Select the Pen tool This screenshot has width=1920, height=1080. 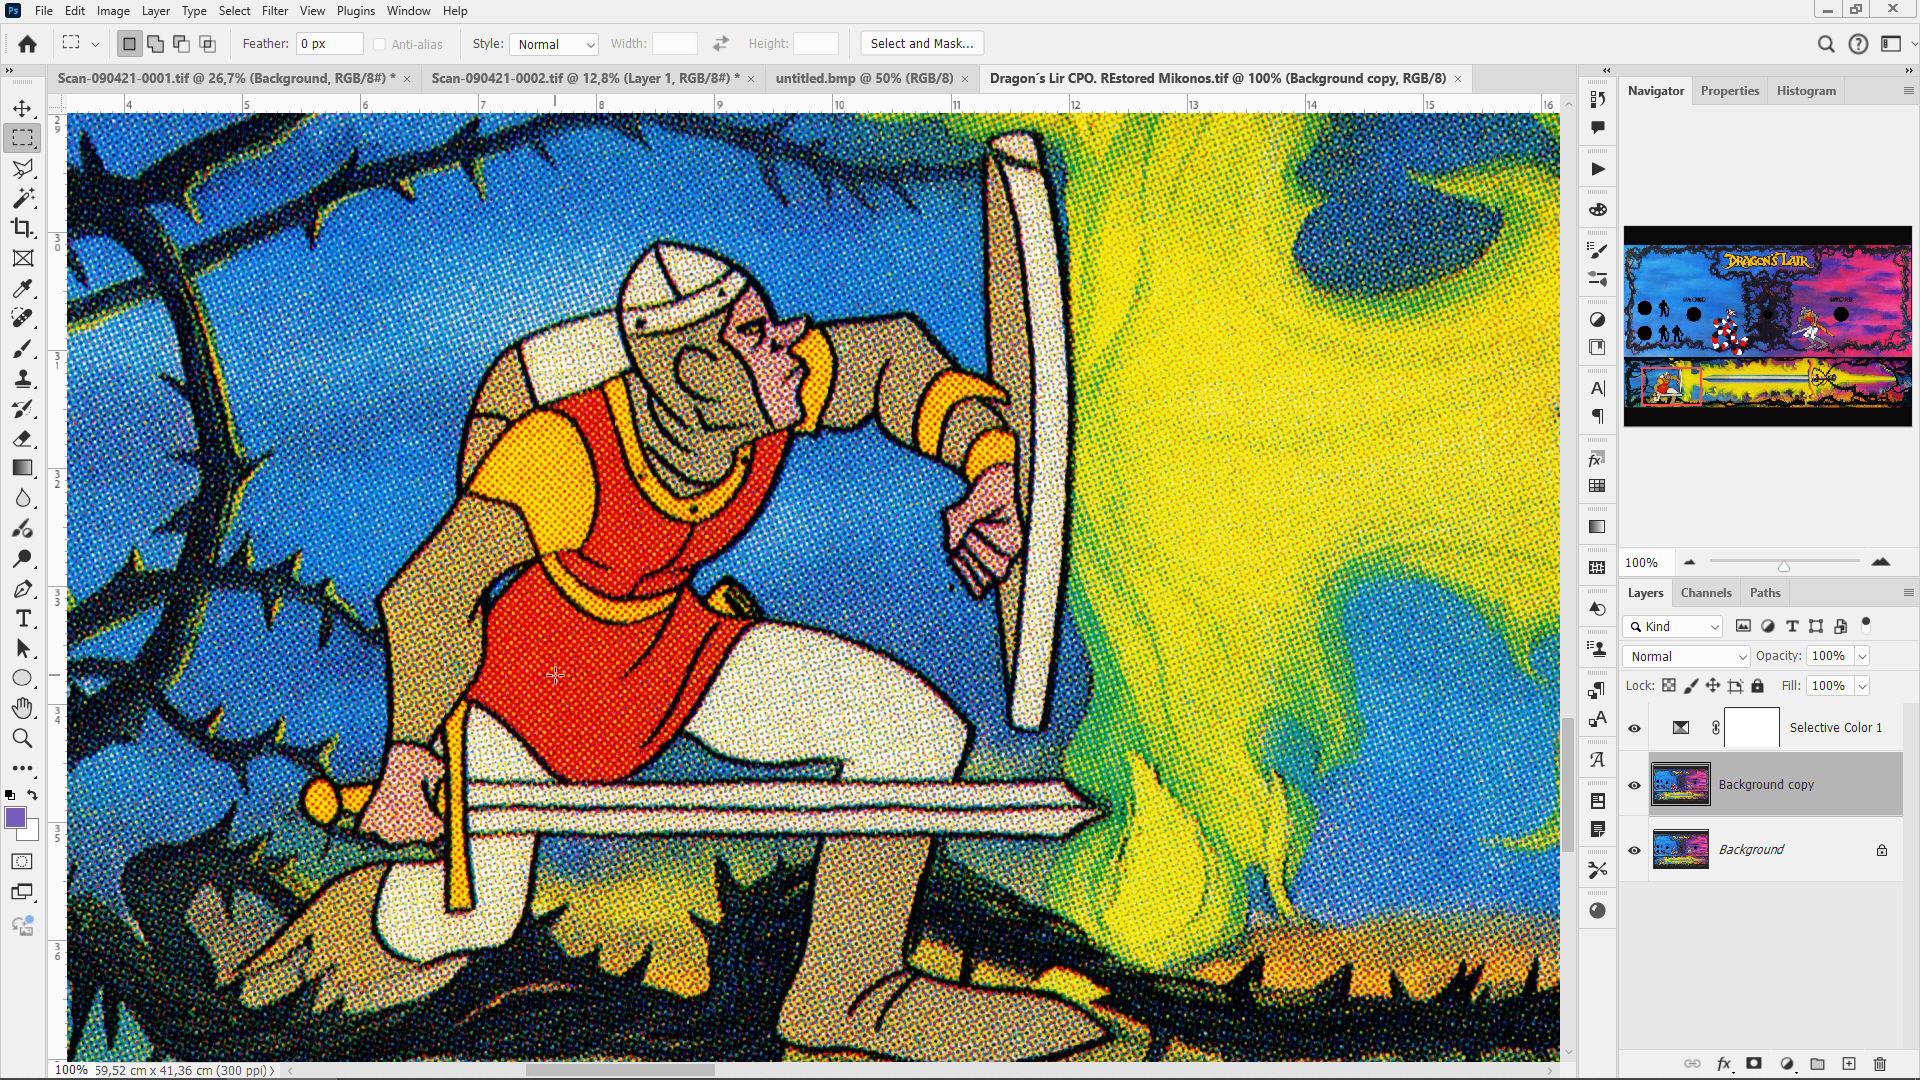(x=23, y=588)
